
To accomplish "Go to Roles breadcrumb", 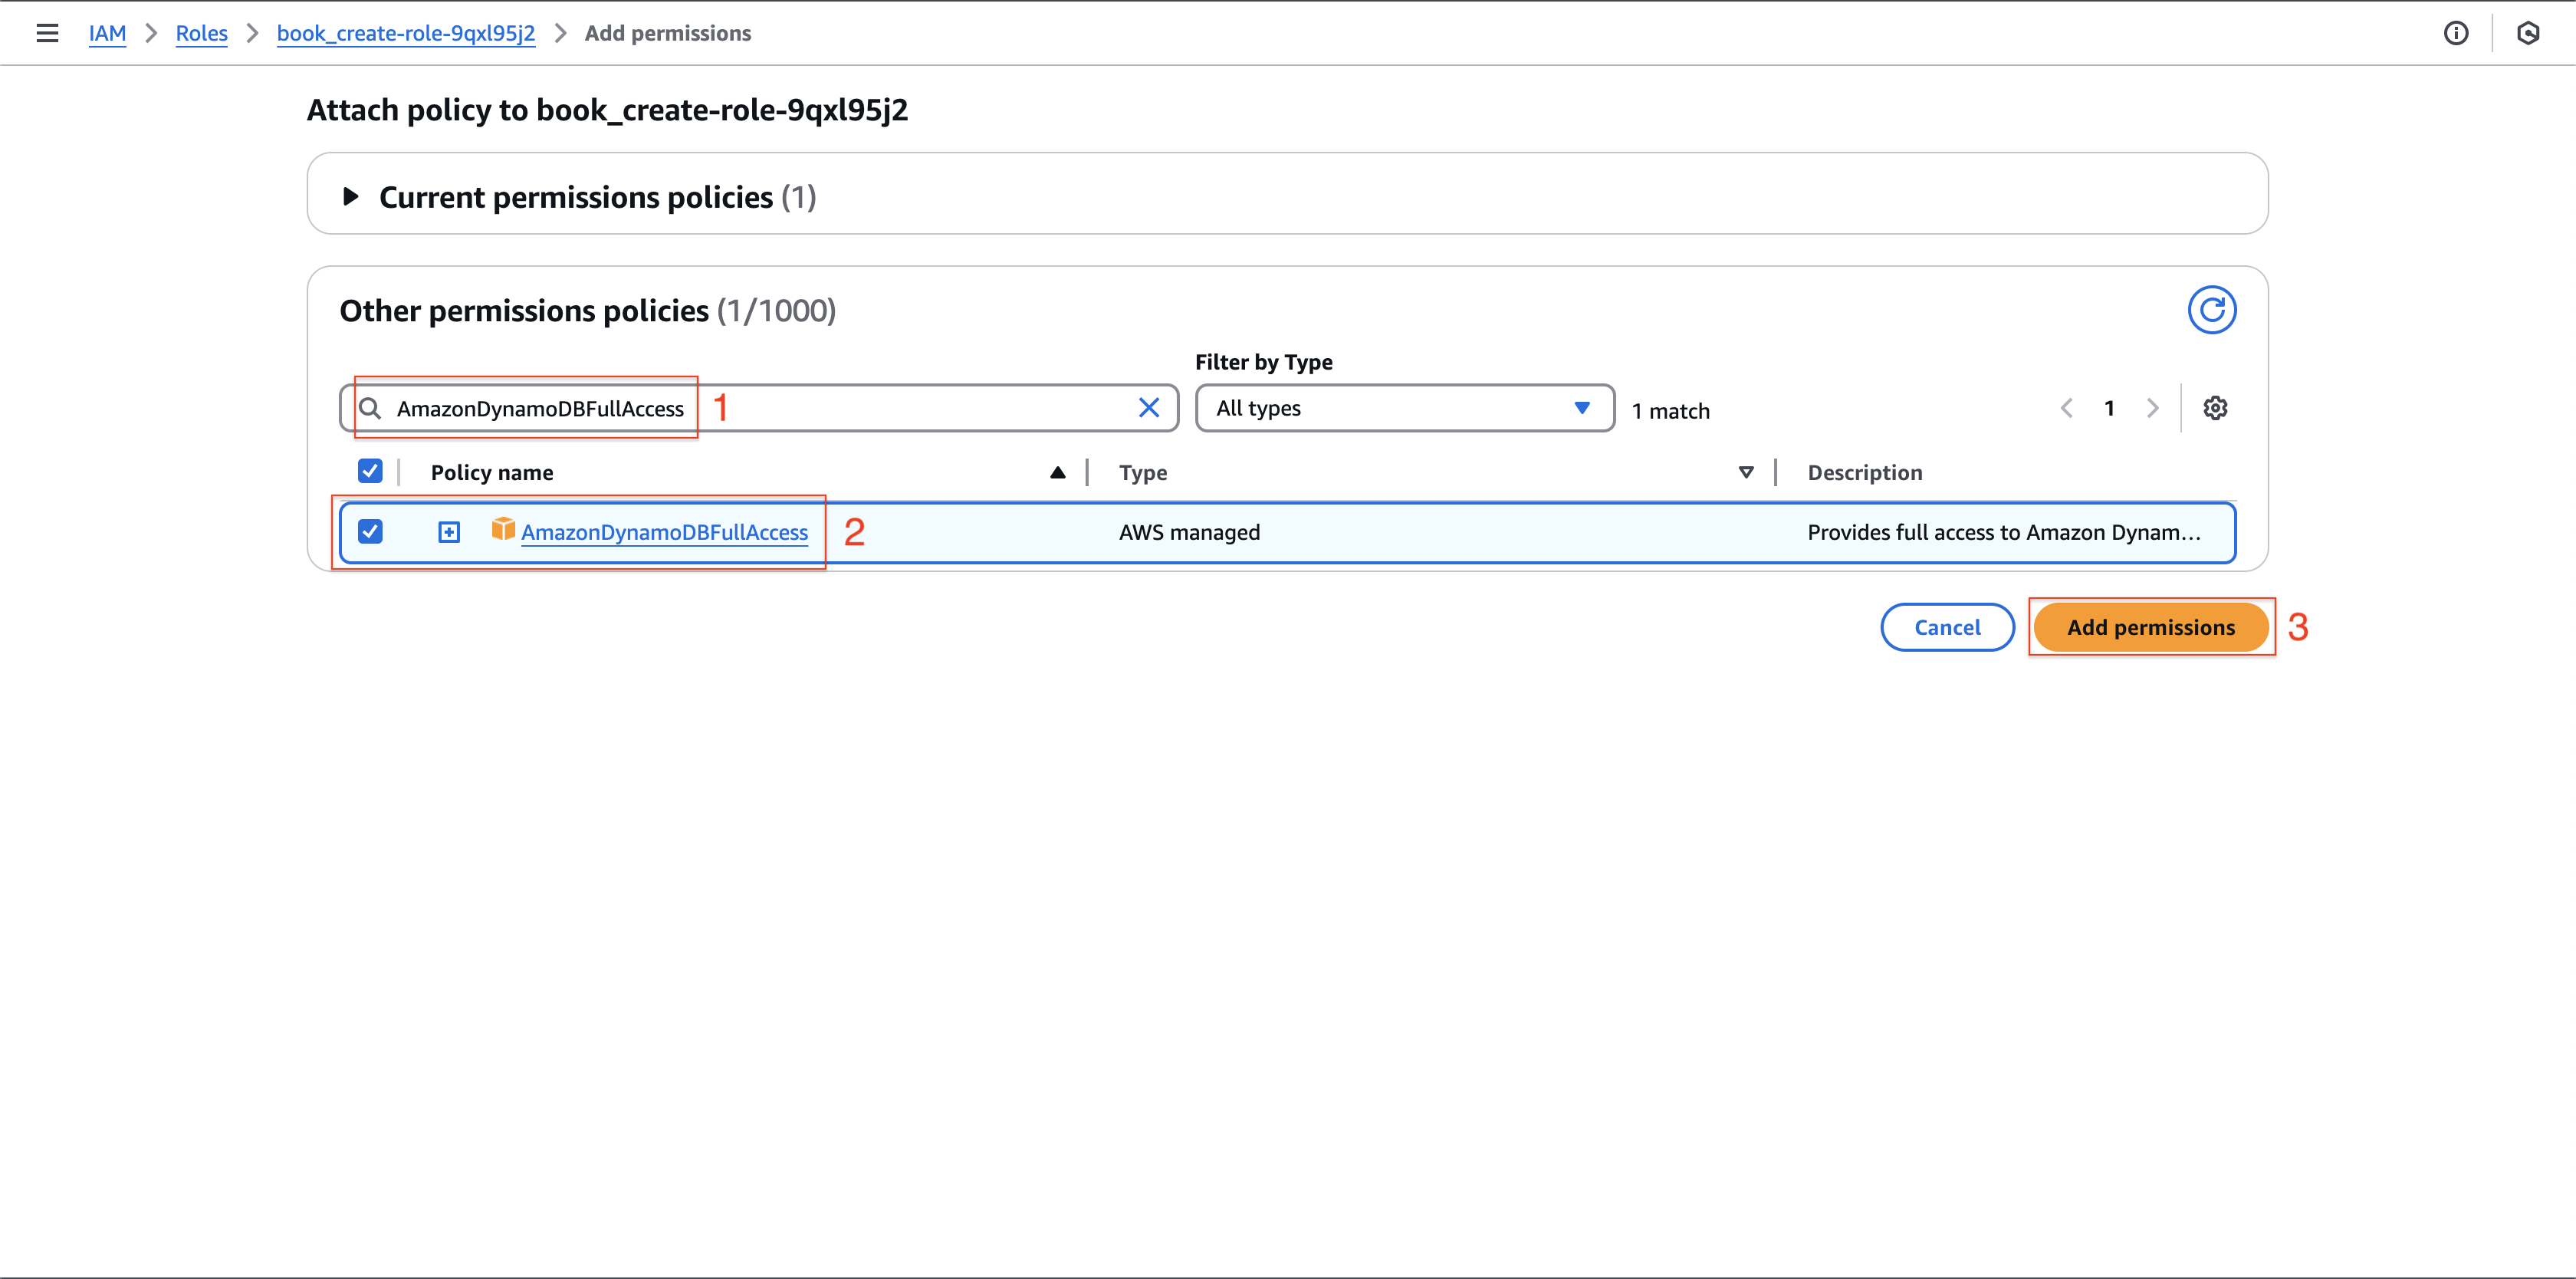I will pos(201,33).
